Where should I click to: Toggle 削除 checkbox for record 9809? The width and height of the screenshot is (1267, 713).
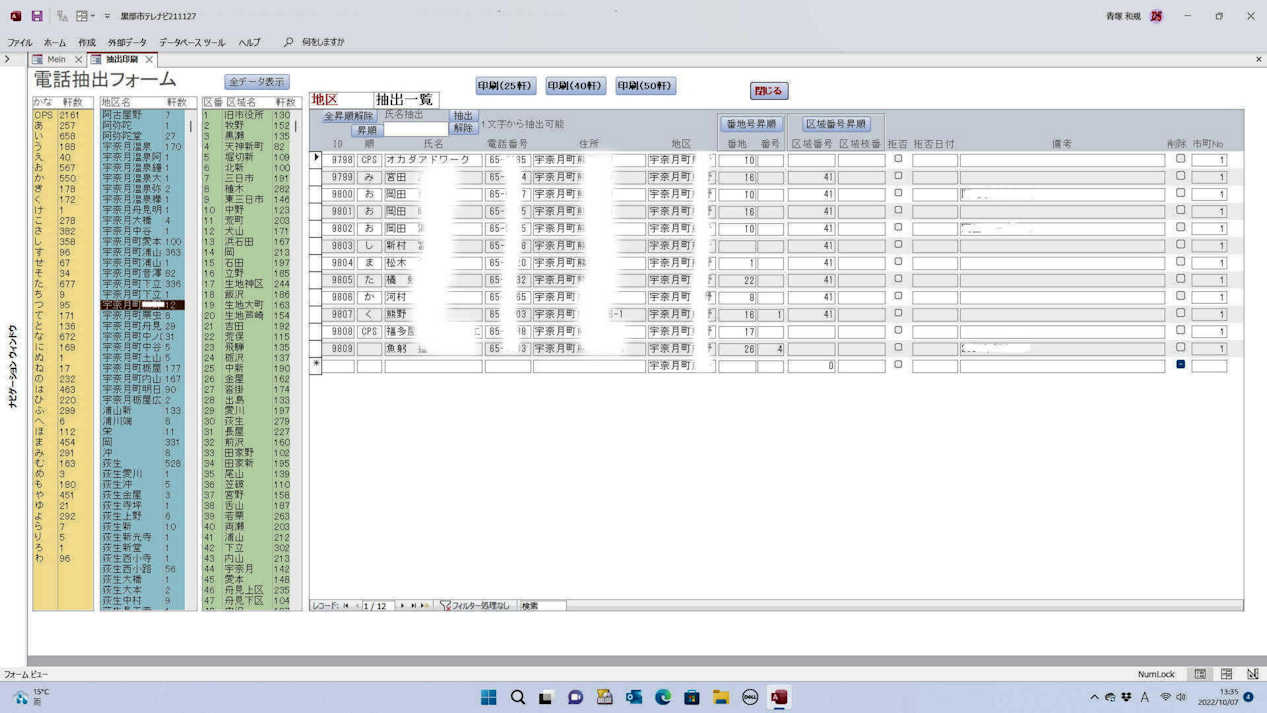coord(1180,347)
